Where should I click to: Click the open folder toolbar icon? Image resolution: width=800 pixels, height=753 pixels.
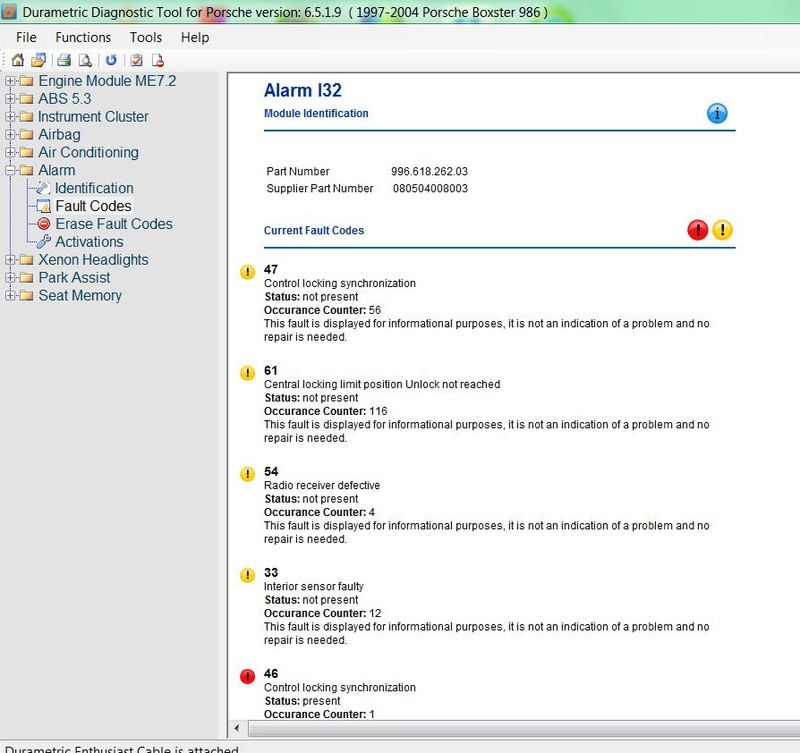pyautogui.click(x=39, y=60)
